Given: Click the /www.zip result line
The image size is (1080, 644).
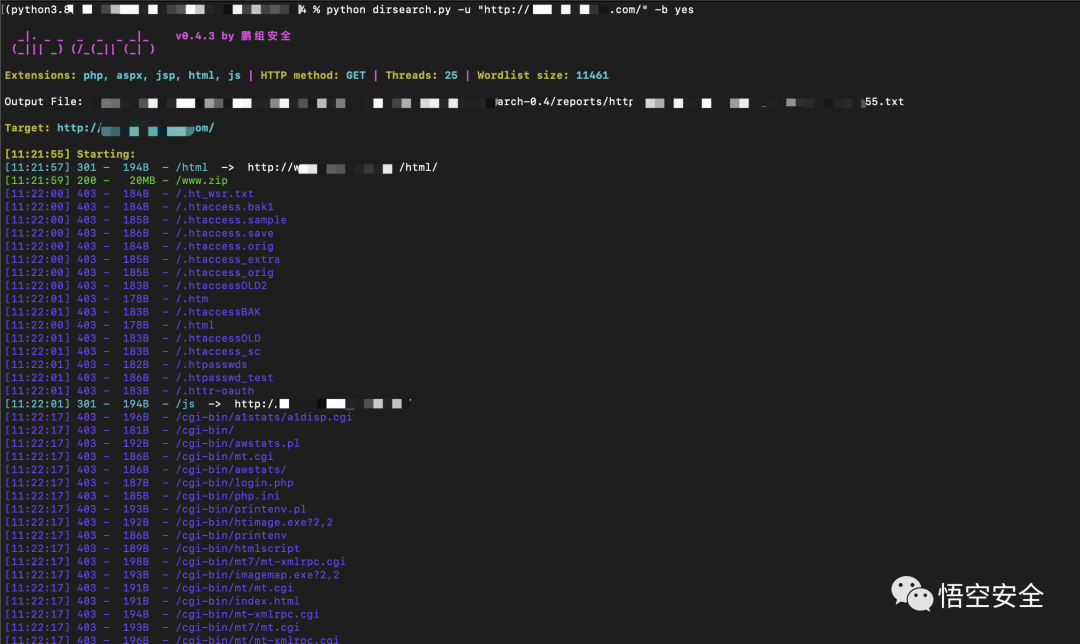Looking at the screenshot, I should (x=116, y=180).
